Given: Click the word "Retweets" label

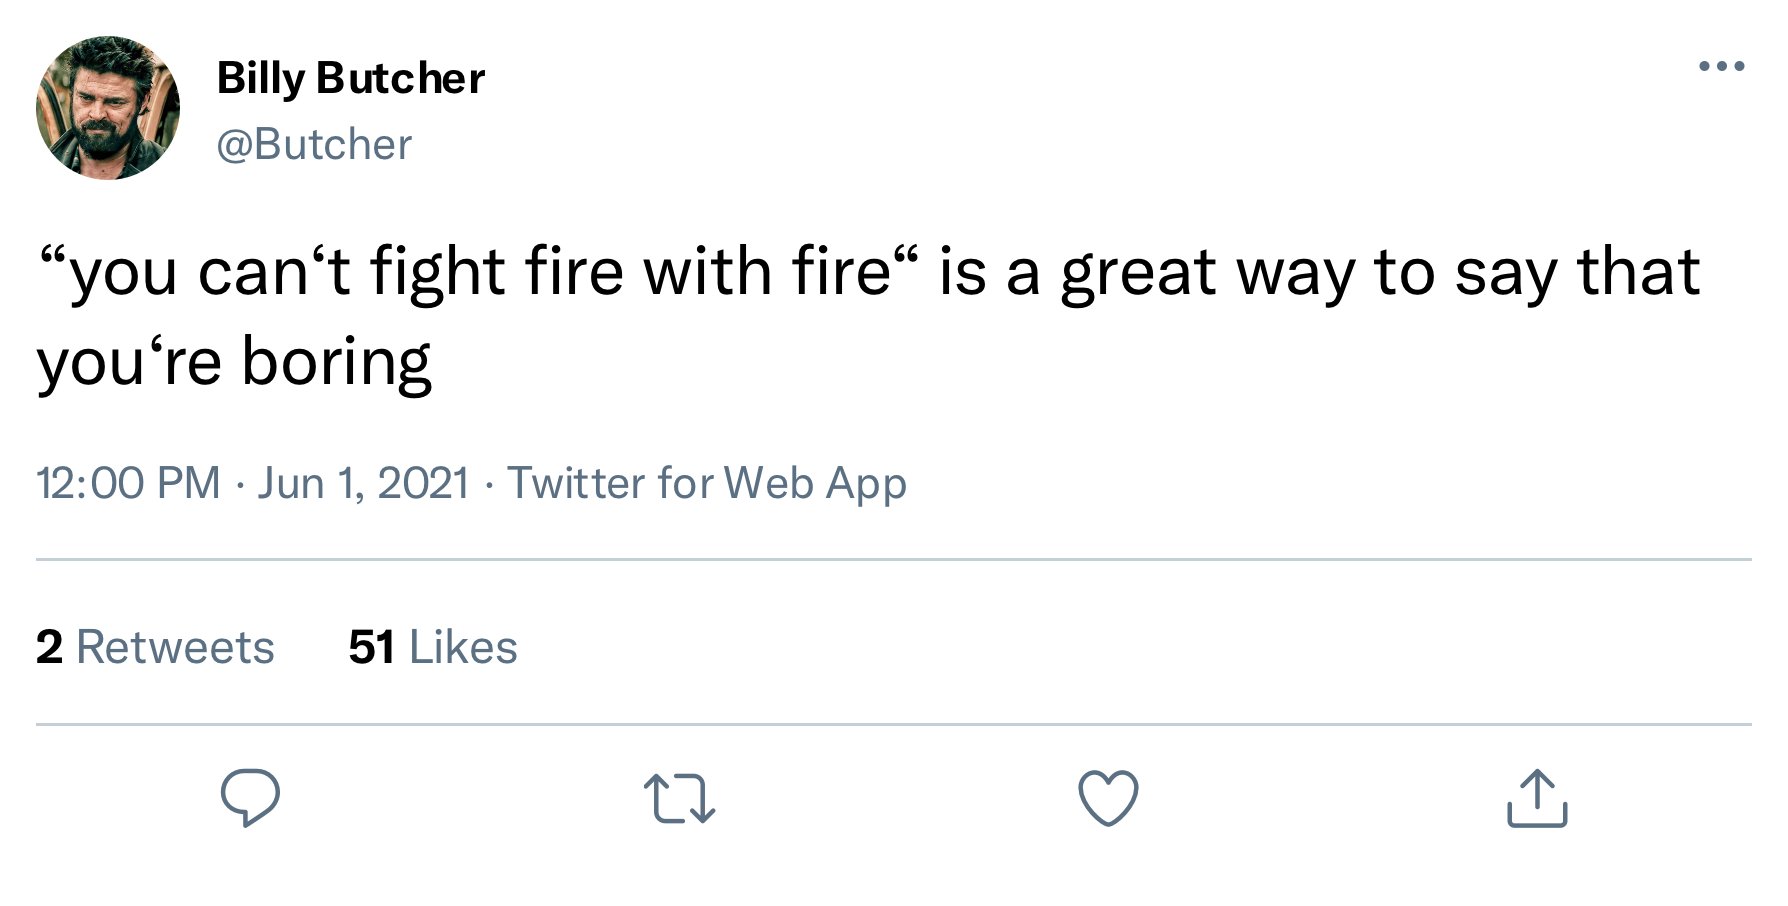Looking at the screenshot, I should (175, 647).
